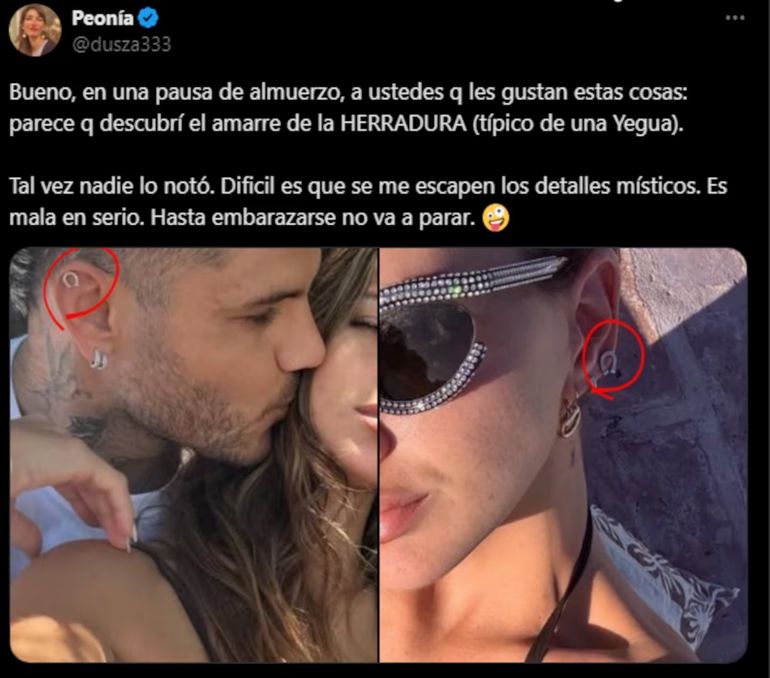Click the phrase 'típico de una Yegua' in tweet
The height and width of the screenshot is (678, 770).
coord(576,124)
